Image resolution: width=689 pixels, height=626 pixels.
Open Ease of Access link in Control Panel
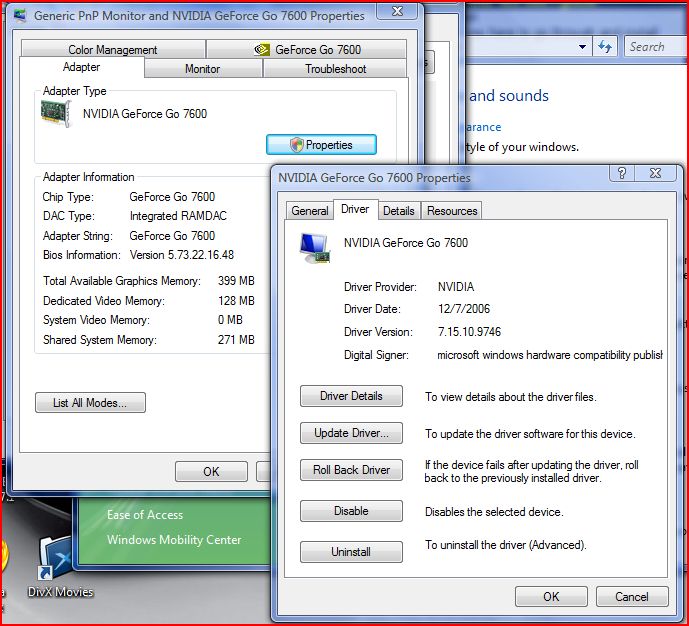click(145, 515)
